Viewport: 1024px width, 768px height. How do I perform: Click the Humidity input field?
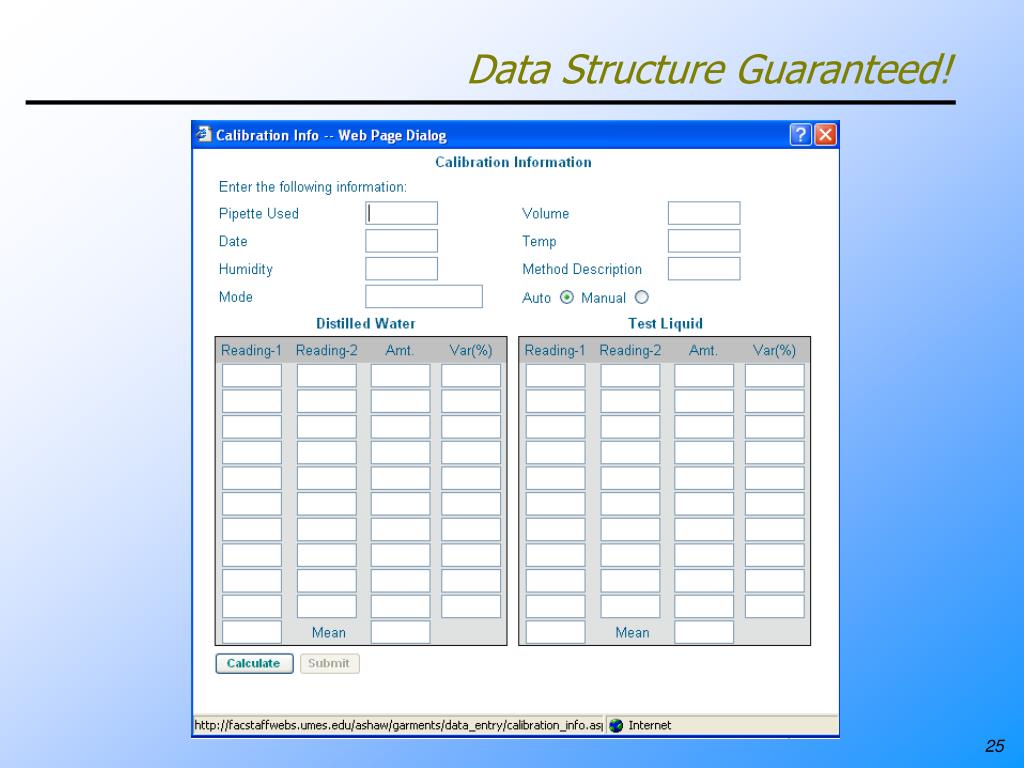click(x=402, y=268)
